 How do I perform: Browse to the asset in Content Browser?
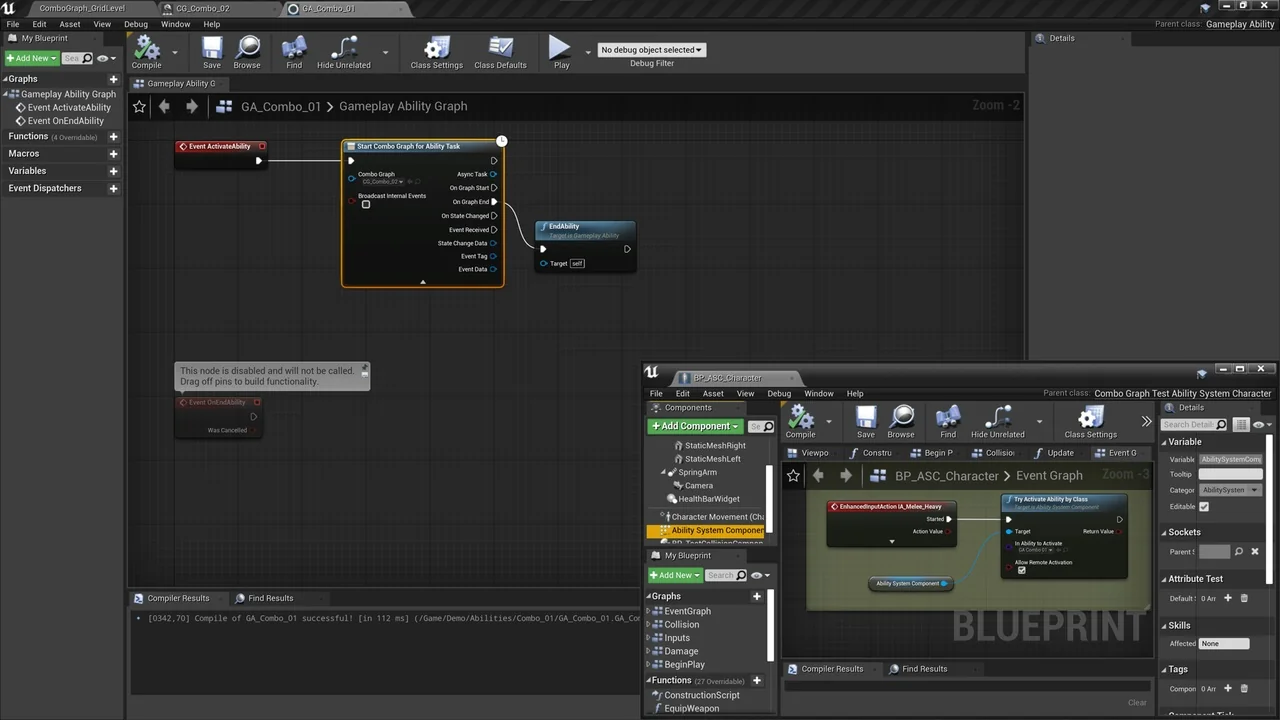(247, 51)
